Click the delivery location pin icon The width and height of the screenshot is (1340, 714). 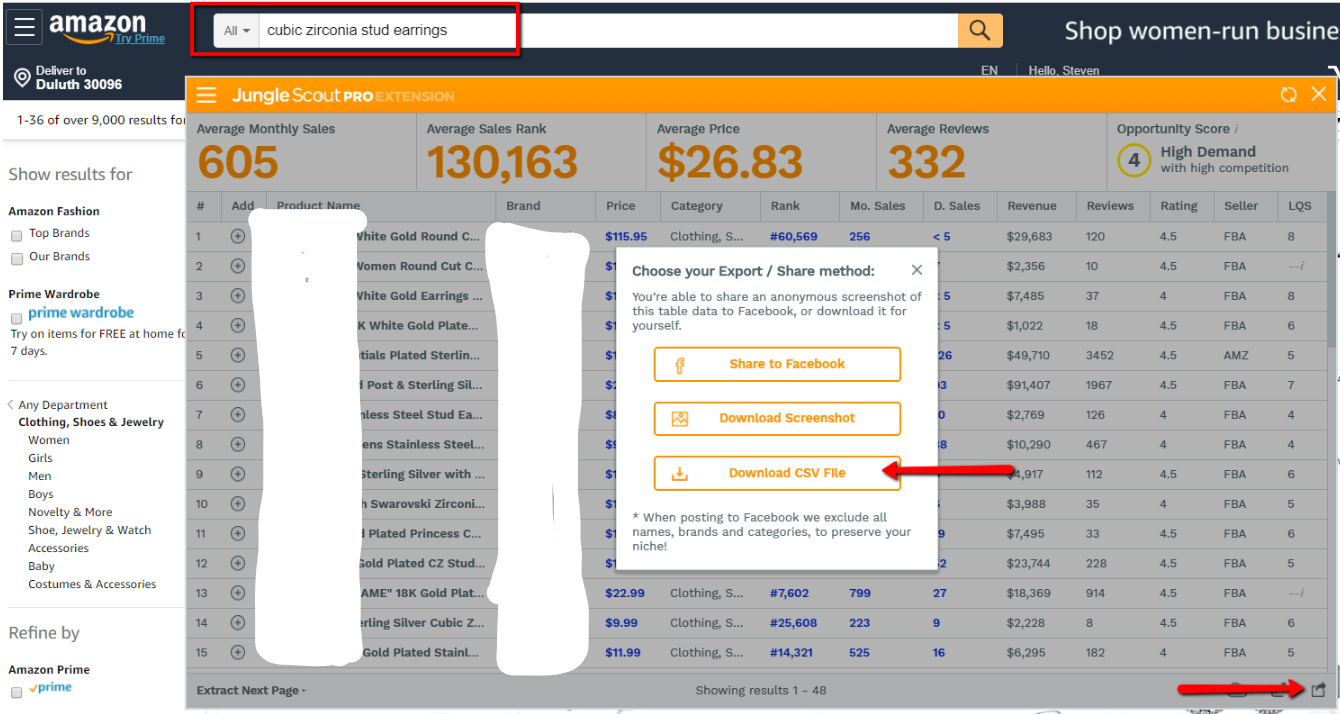pyautogui.click(x=22, y=78)
